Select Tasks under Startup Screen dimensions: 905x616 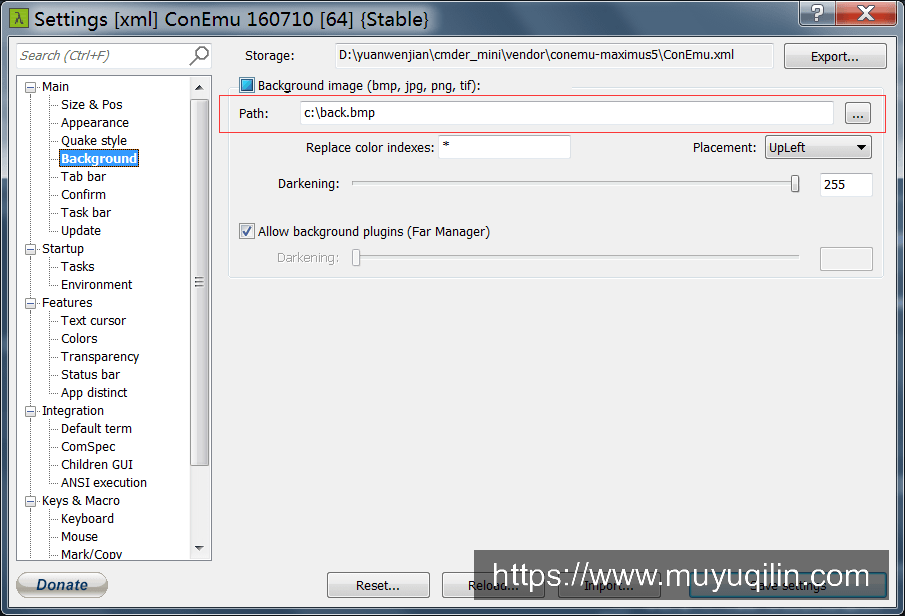(77, 267)
